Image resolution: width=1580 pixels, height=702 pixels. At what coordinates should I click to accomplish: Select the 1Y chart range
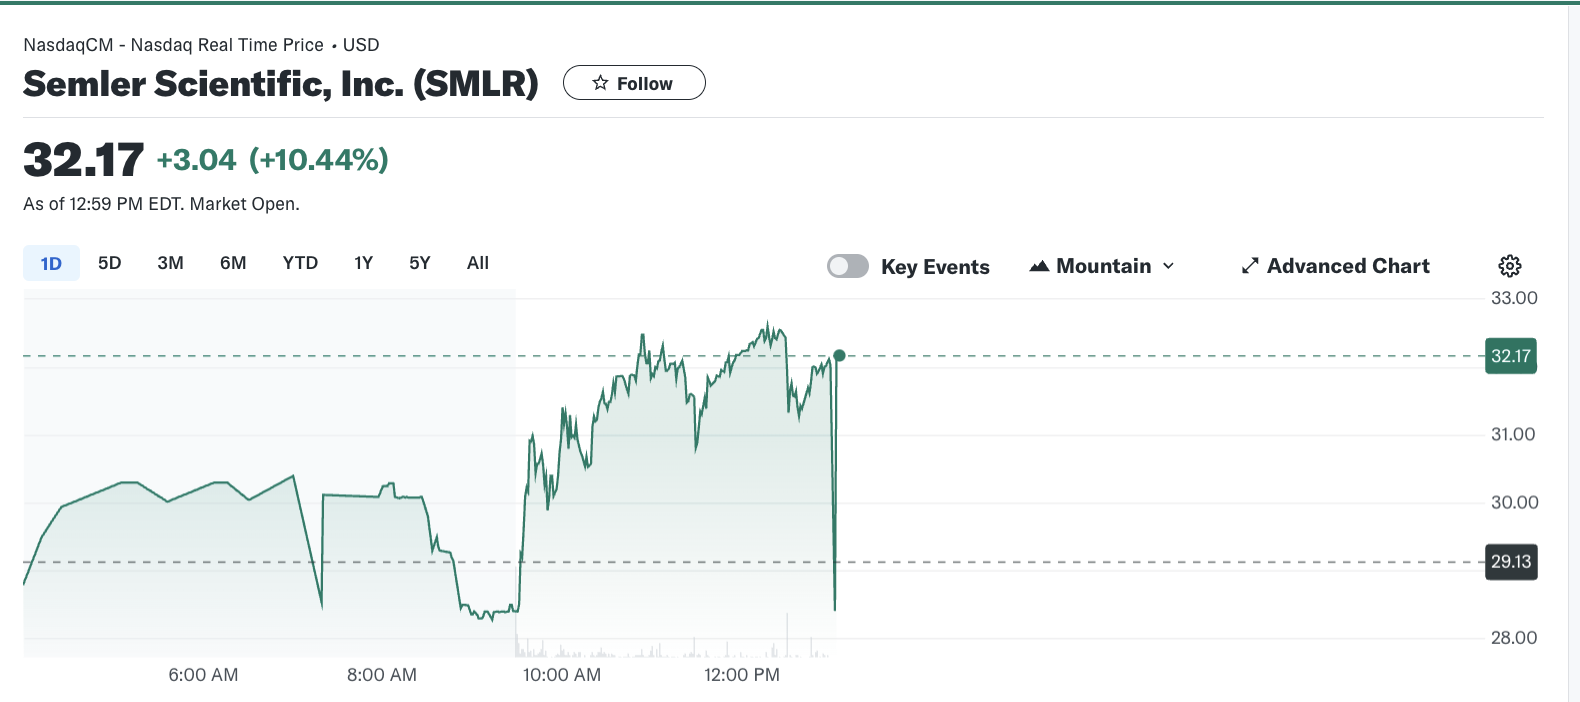point(363,263)
